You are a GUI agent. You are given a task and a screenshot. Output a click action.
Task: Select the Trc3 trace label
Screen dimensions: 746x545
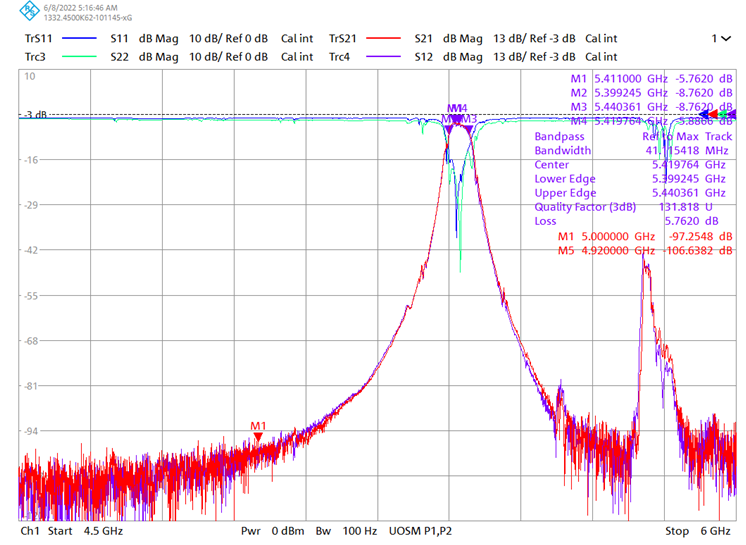(x=35, y=57)
